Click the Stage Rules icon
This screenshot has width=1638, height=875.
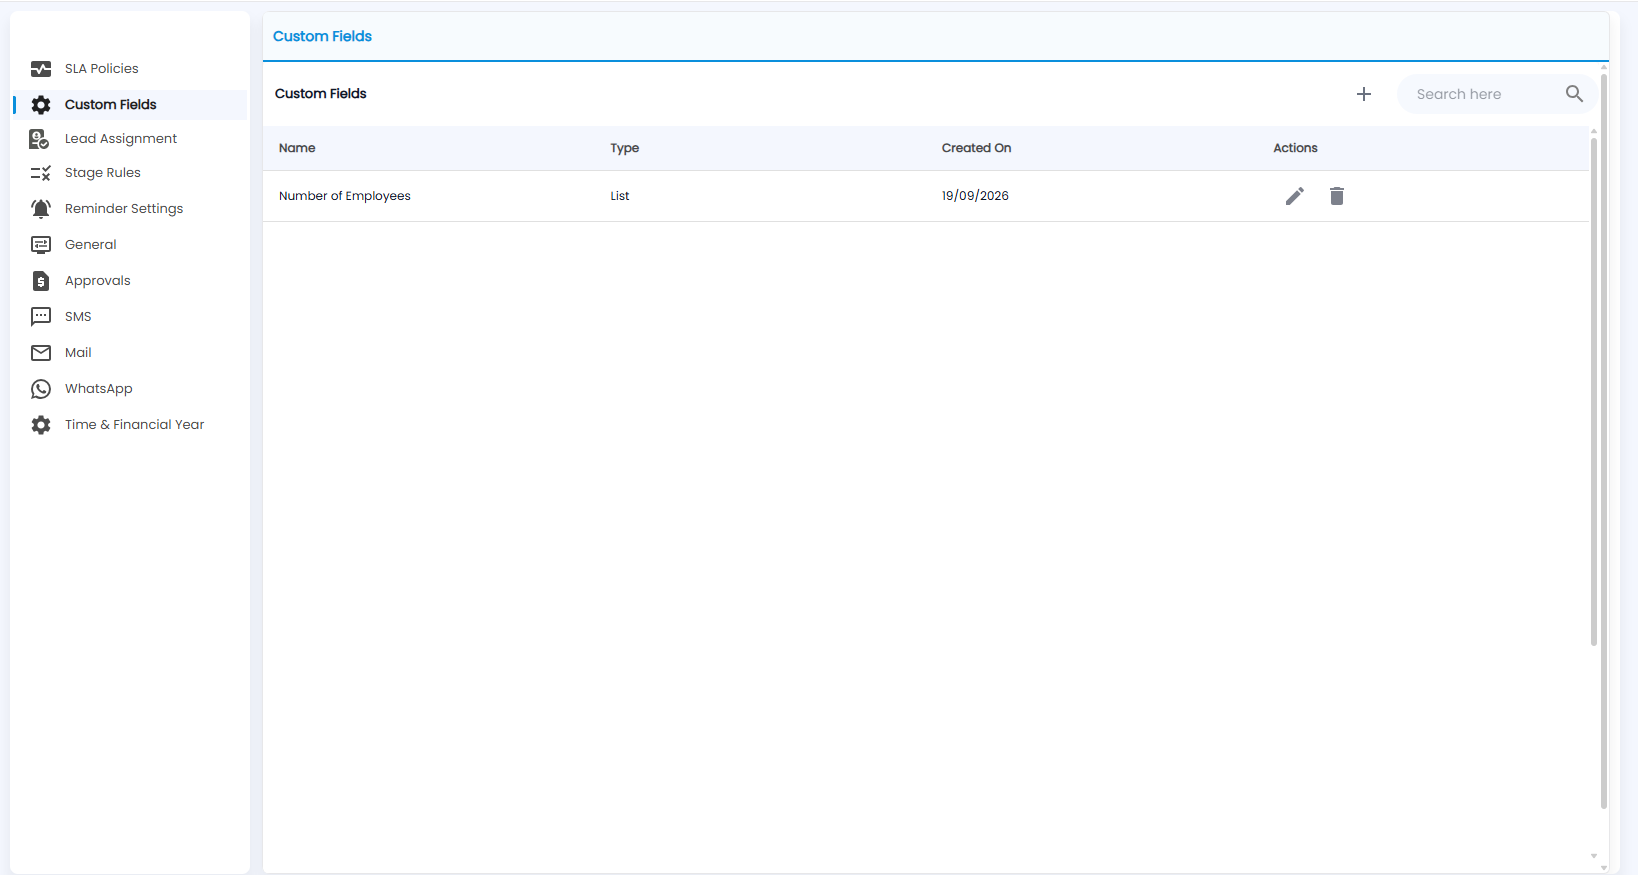[x=41, y=173]
